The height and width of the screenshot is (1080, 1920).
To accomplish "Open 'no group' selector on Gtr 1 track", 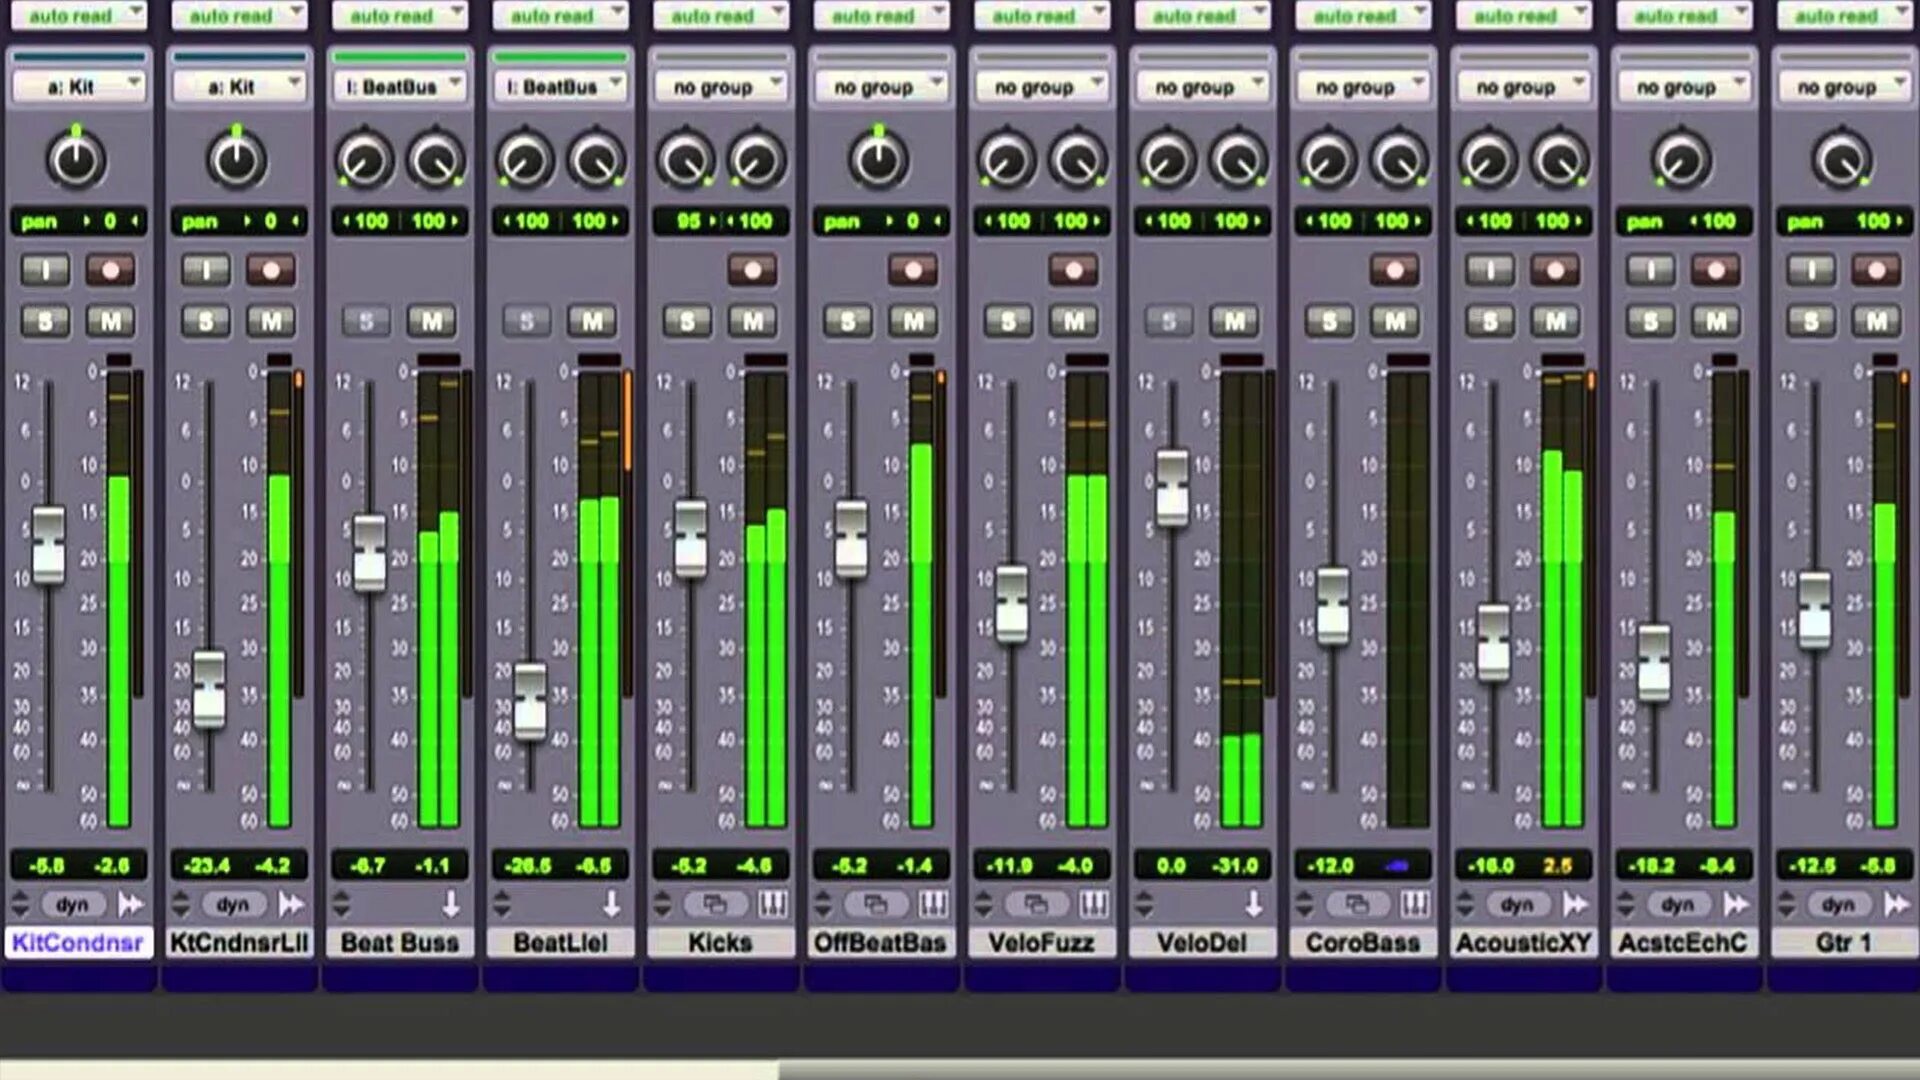I will tap(1845, 87).
